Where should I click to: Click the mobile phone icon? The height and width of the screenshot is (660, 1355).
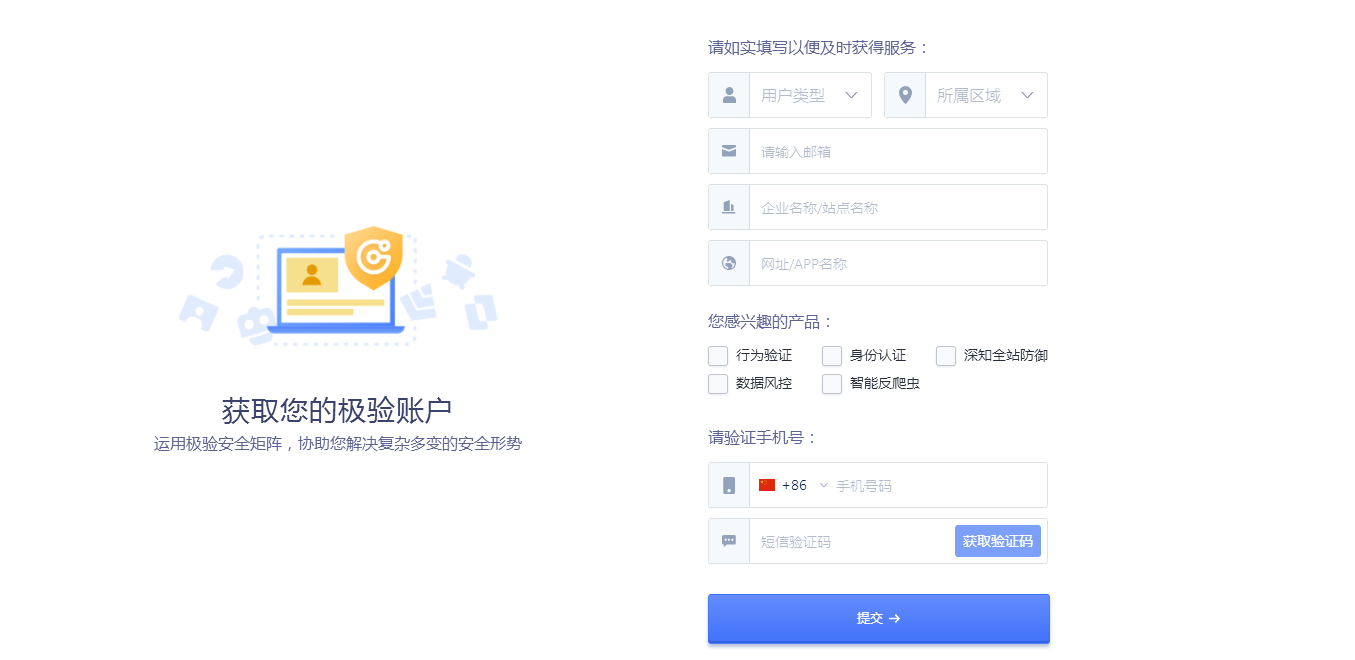(729, 485)
